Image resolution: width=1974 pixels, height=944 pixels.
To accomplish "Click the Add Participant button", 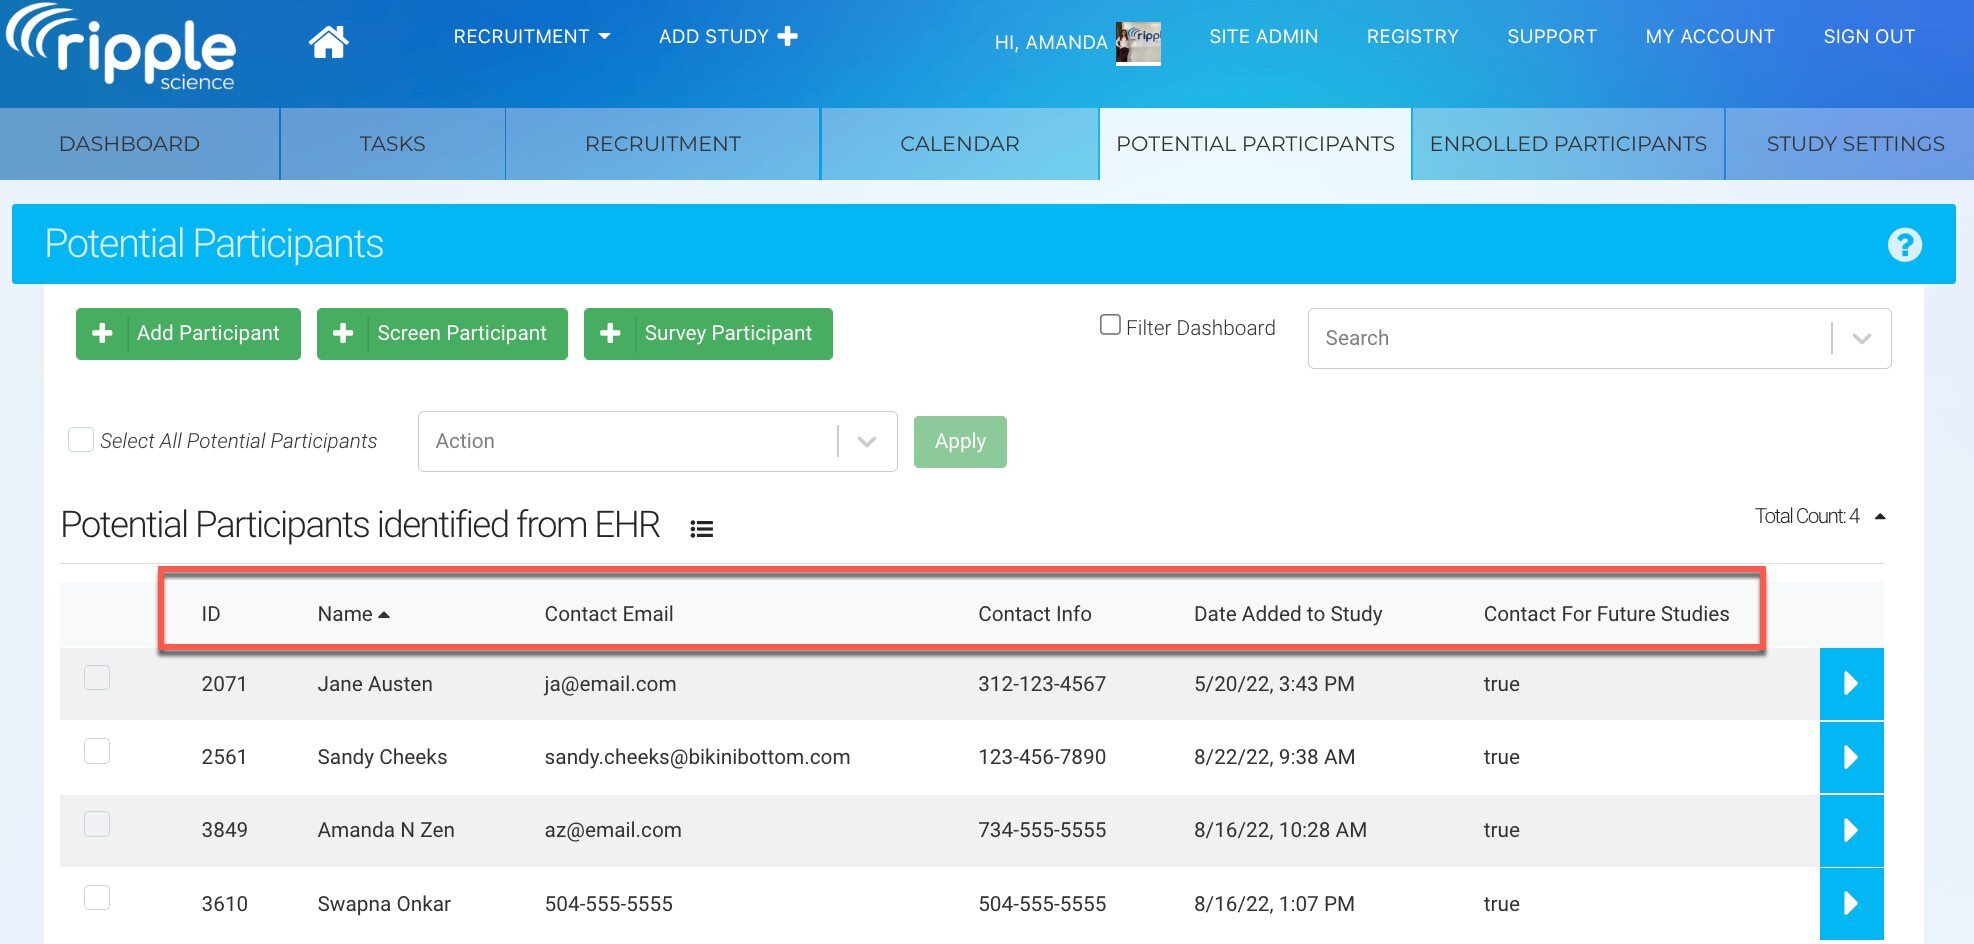I will pos(188,334).
